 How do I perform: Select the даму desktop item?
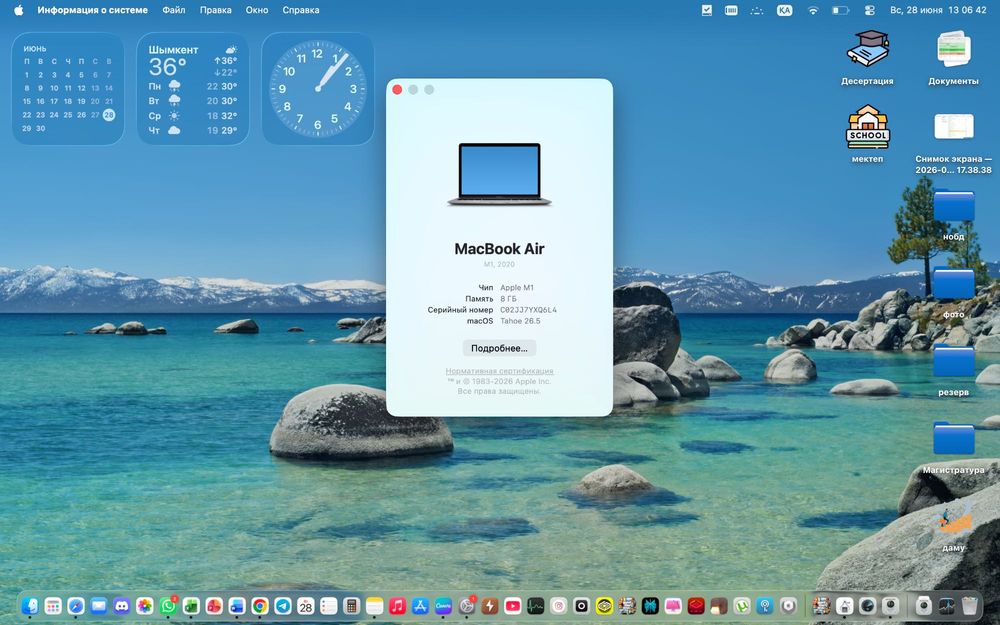953,526
